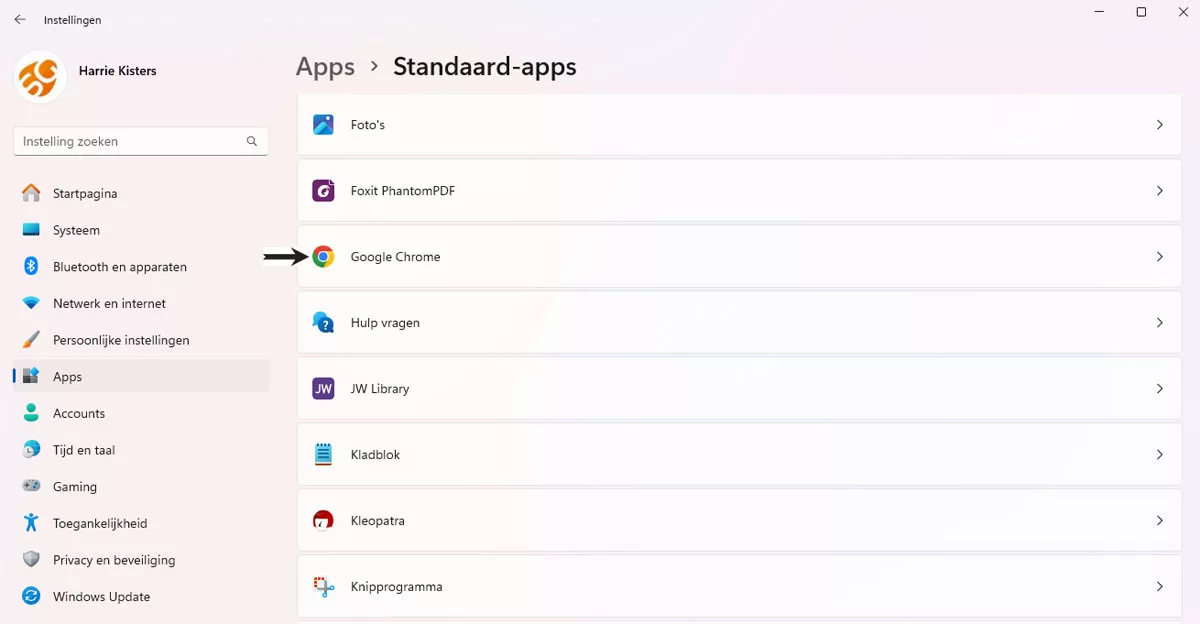Open Persoonlijke instellingen section
The image size is (1200, 624).
(x=141, y=340)
